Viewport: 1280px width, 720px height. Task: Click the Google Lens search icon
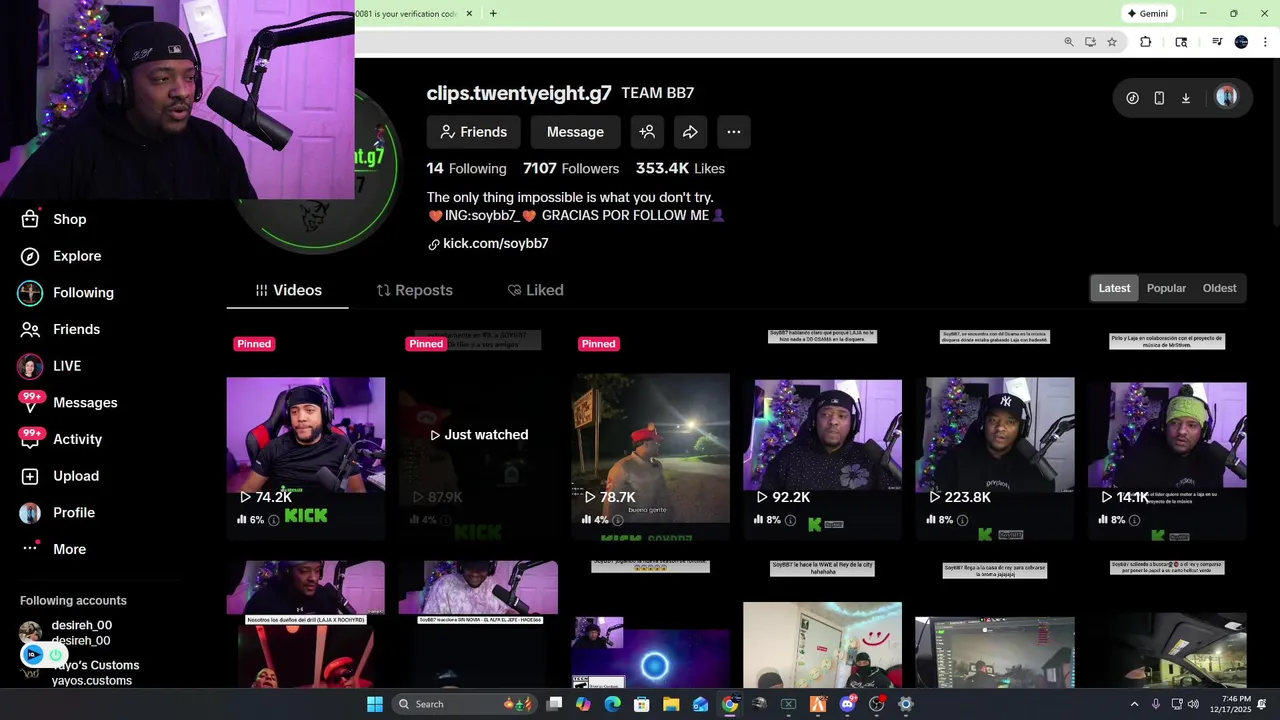coord(1181,42)
